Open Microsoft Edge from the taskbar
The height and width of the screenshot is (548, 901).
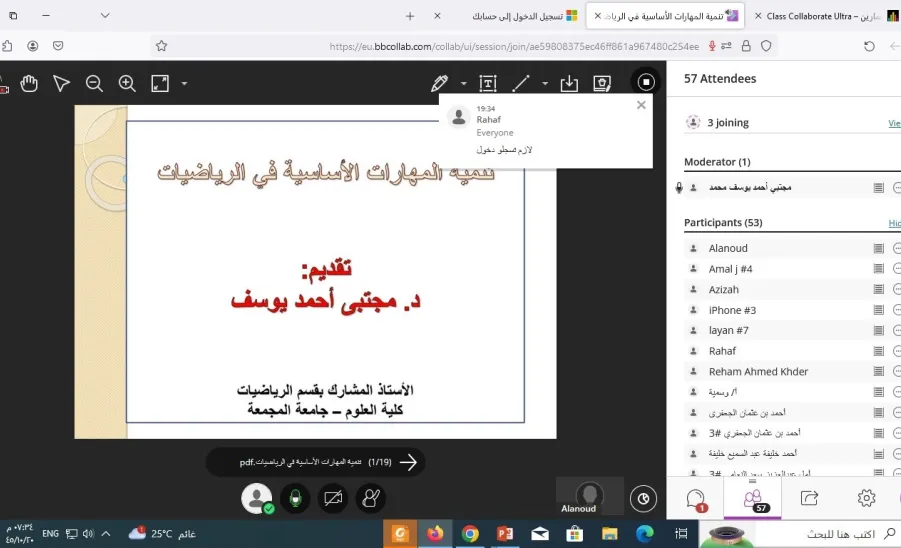click(x=645, y=534)
